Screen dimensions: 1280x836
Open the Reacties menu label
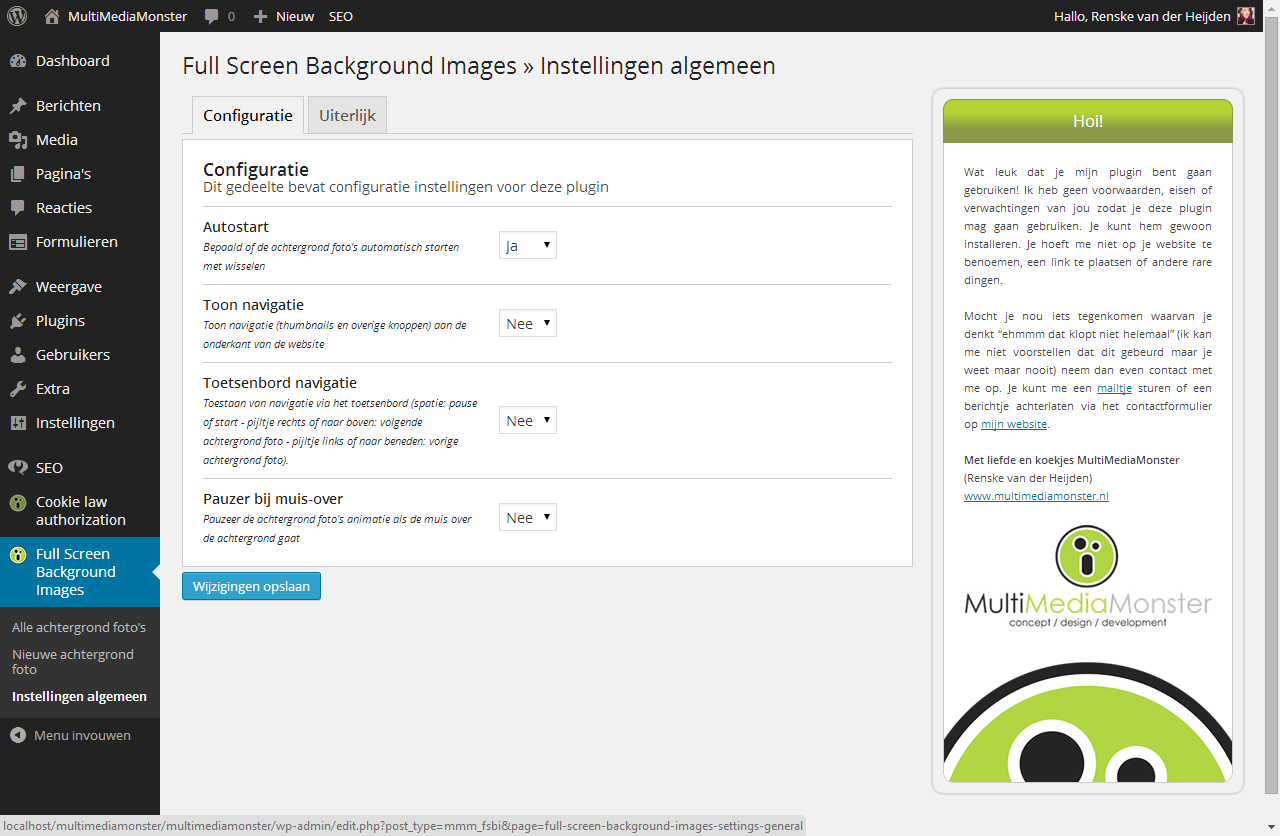click(64, 208)
